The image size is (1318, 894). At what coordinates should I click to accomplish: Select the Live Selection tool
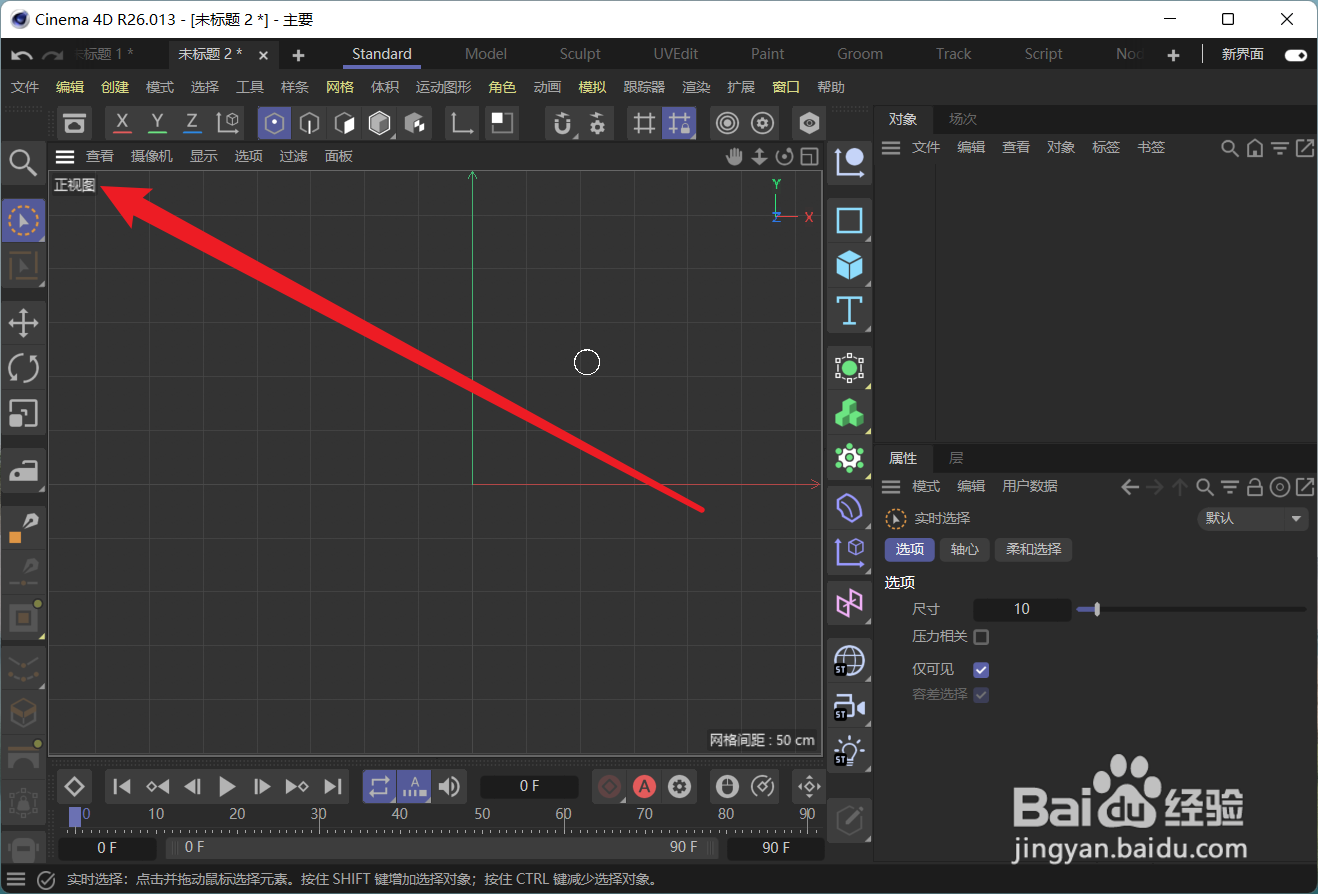pos(22,220)
